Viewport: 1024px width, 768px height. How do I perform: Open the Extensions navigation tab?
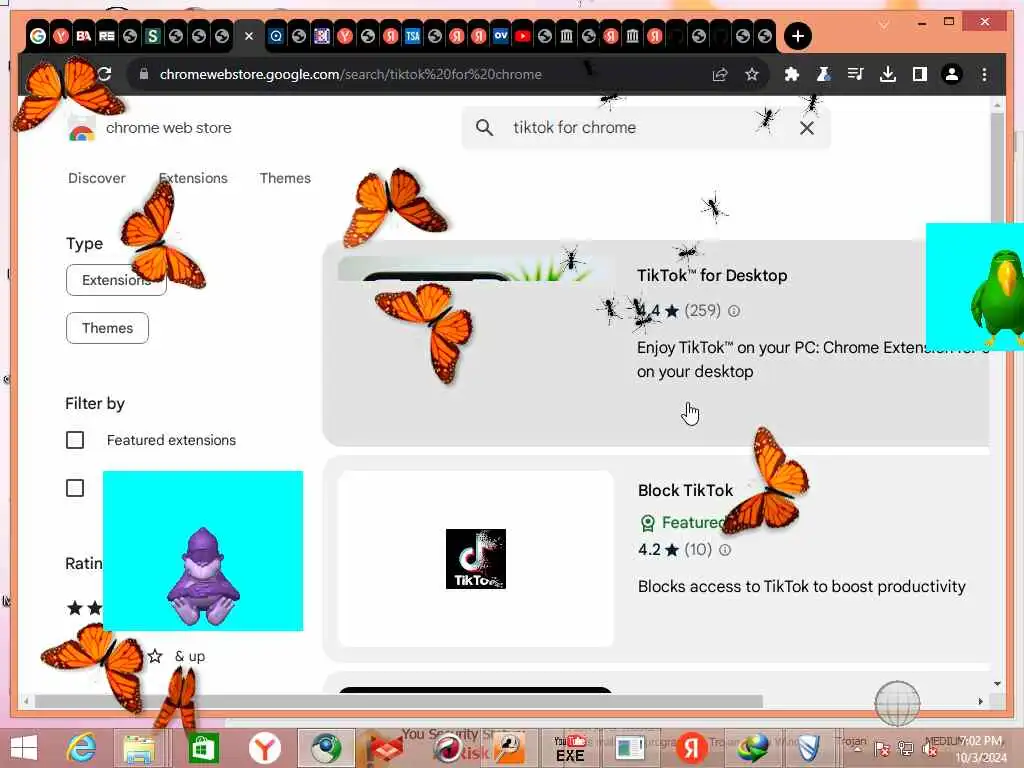coord(193,178)
